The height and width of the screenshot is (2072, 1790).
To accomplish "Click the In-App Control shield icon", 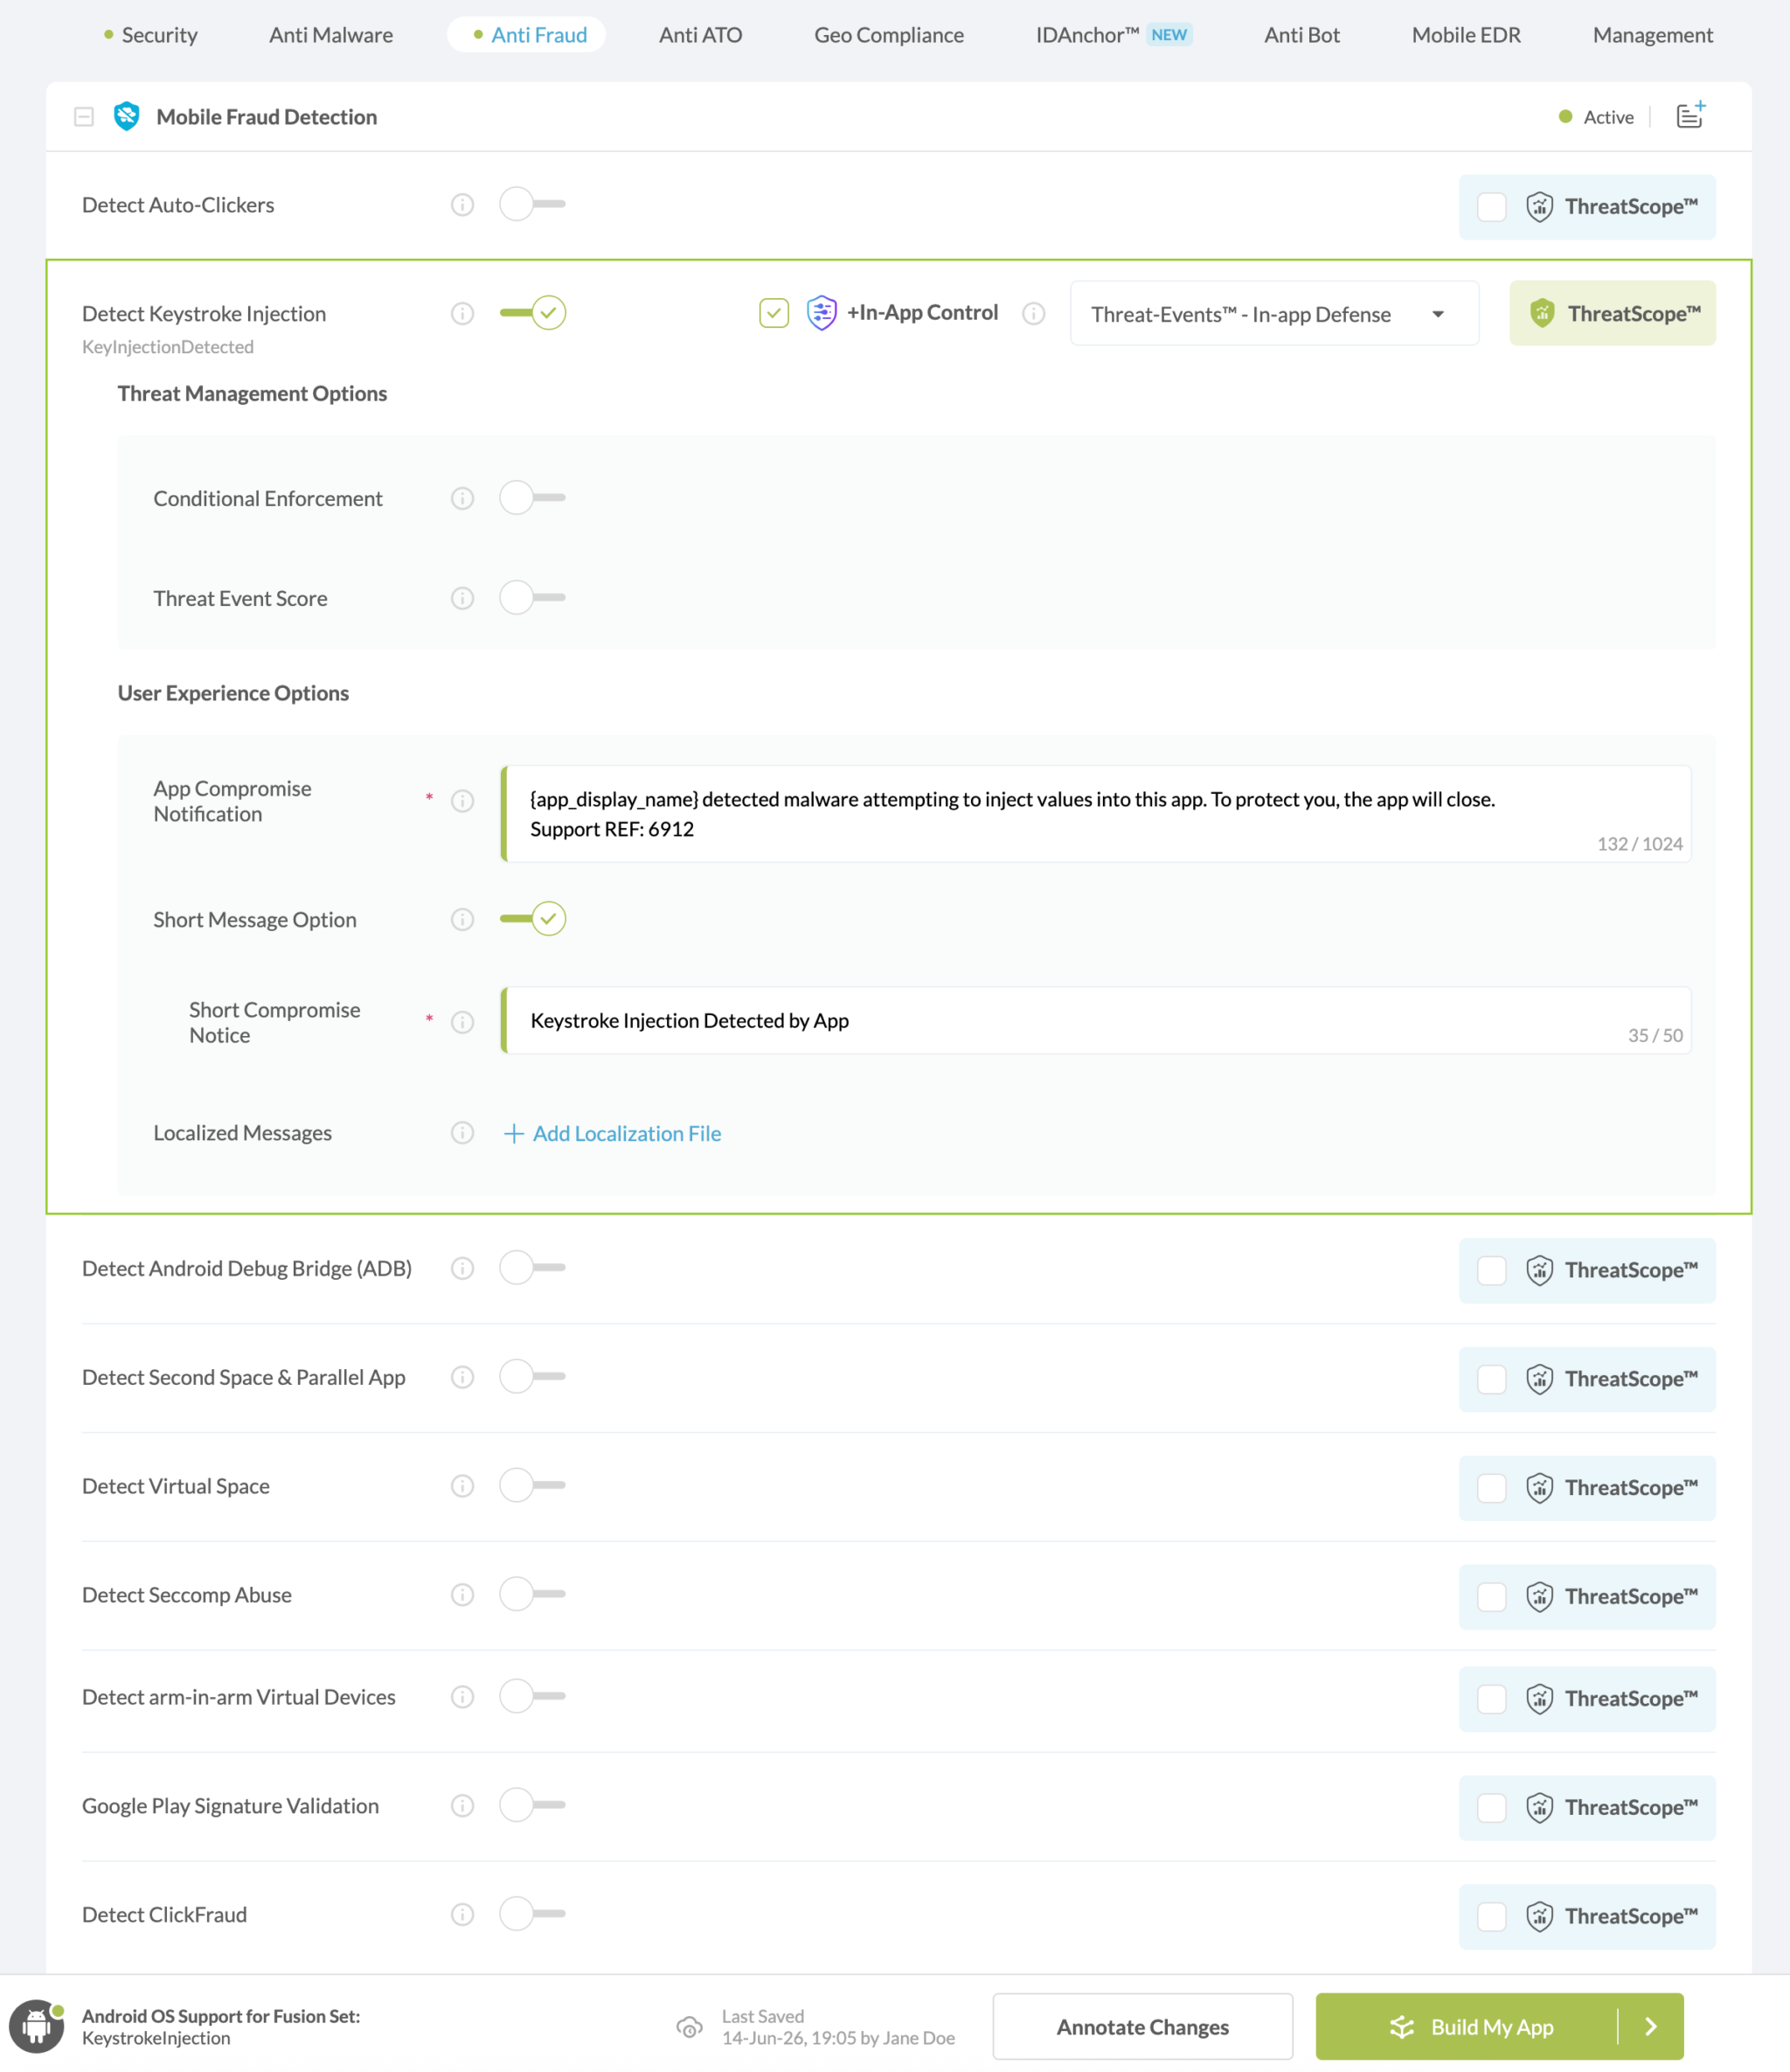I will (x=822, y=313).
